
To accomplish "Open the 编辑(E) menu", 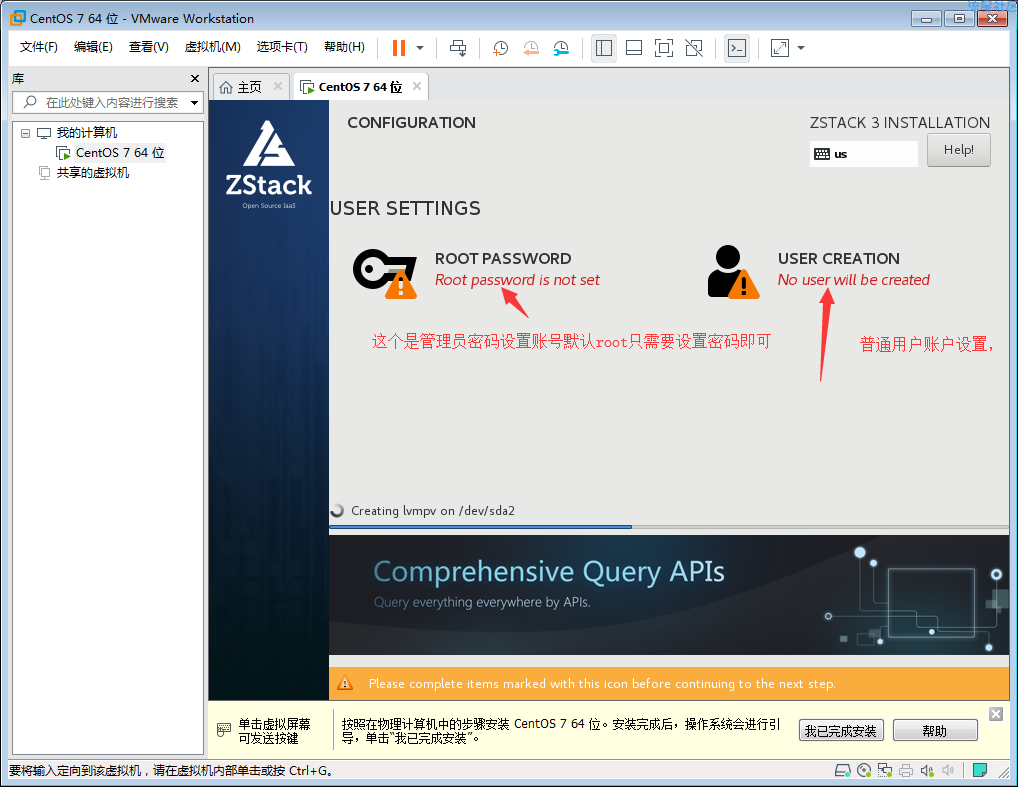I will tap(93, 47).
